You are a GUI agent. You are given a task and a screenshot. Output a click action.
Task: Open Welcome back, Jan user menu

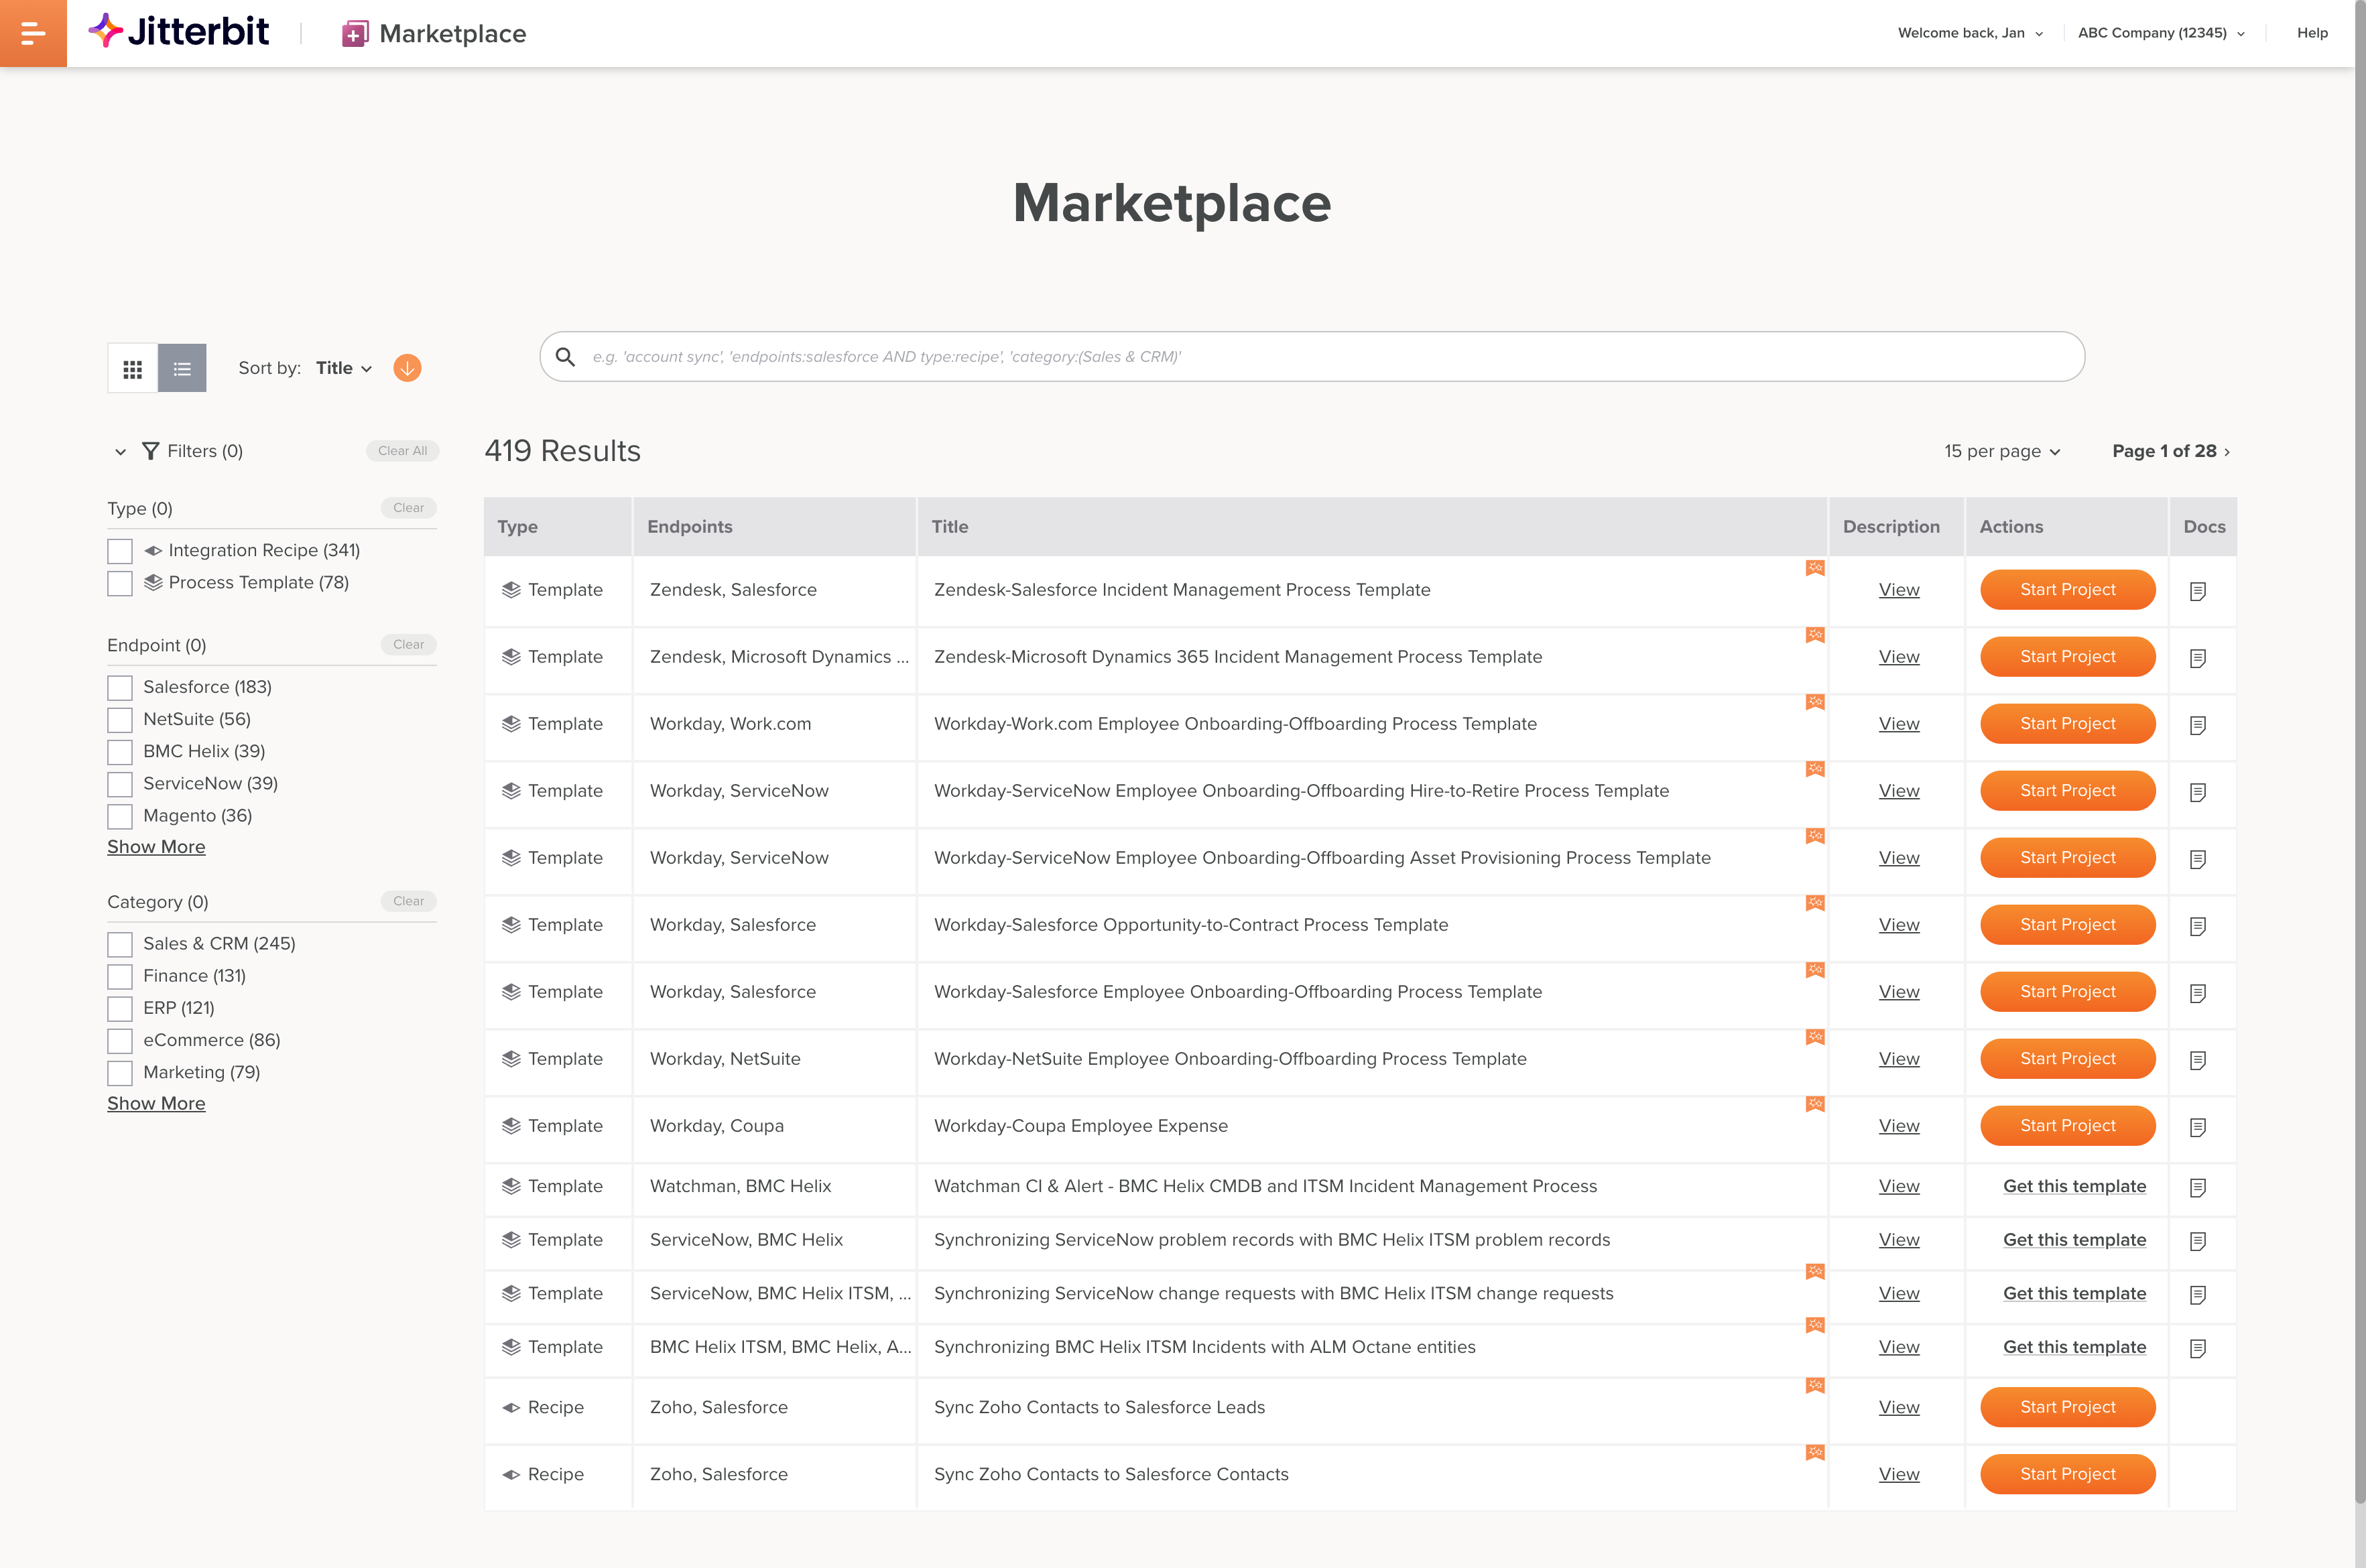click(x=1970, y=33)
